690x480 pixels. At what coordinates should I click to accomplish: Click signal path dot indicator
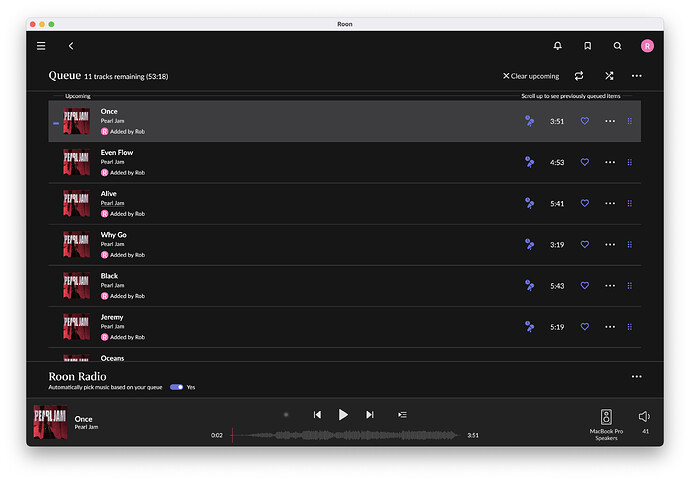point(286,414)
